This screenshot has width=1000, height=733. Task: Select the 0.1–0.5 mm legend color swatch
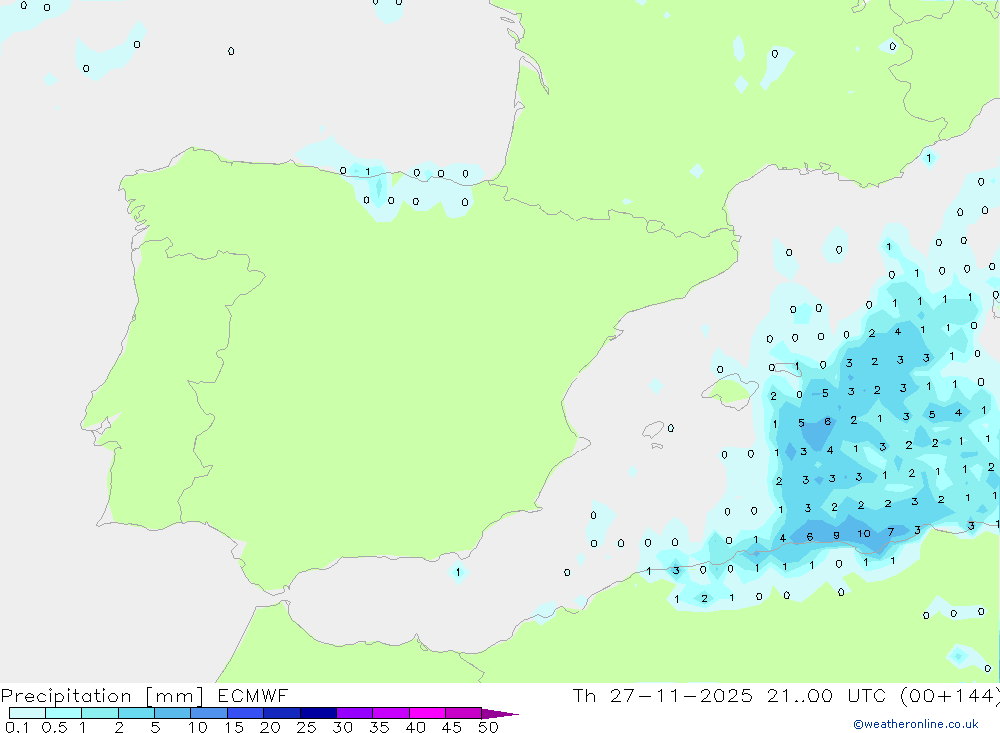(27, 713)
